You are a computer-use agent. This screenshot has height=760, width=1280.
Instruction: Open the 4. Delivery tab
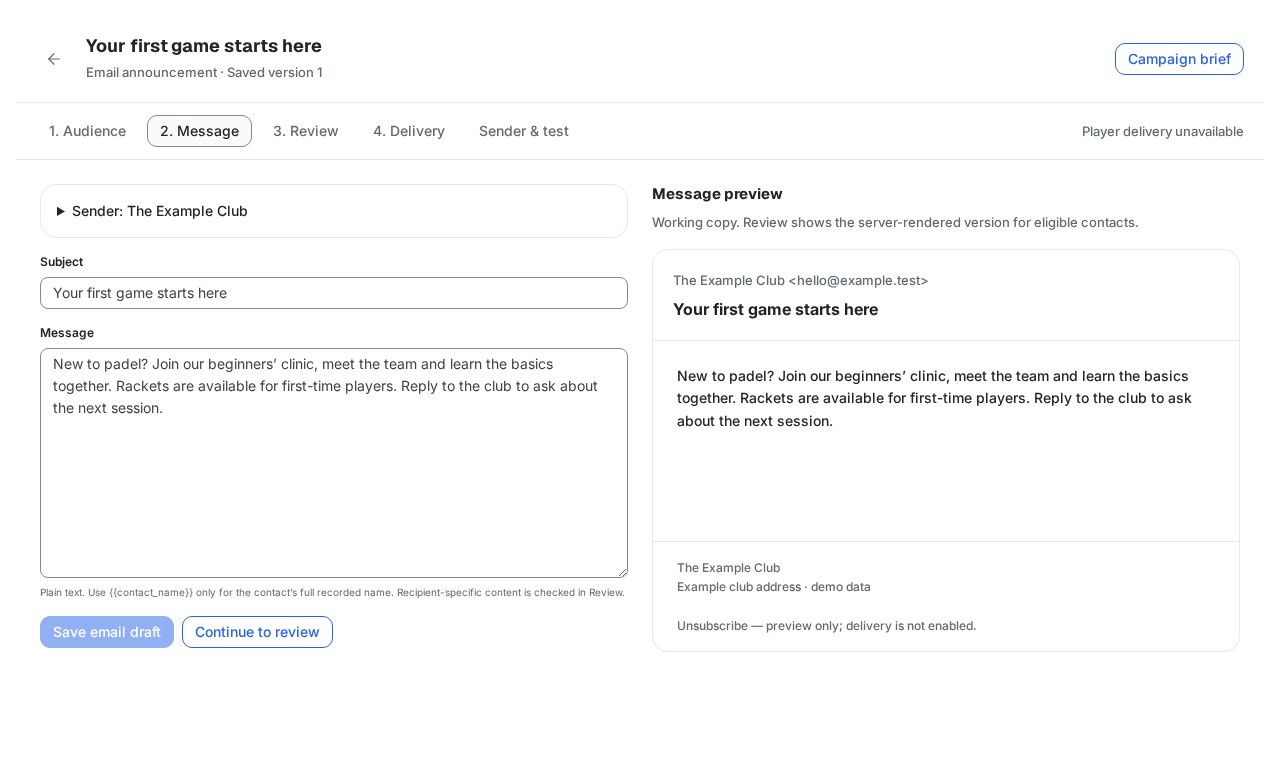click(x=409, y=131)
